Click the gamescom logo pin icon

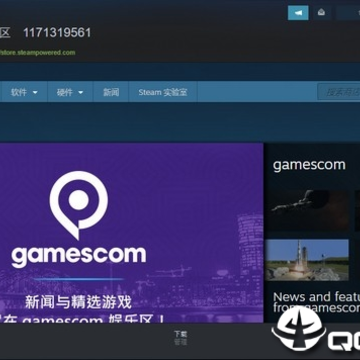79,205
